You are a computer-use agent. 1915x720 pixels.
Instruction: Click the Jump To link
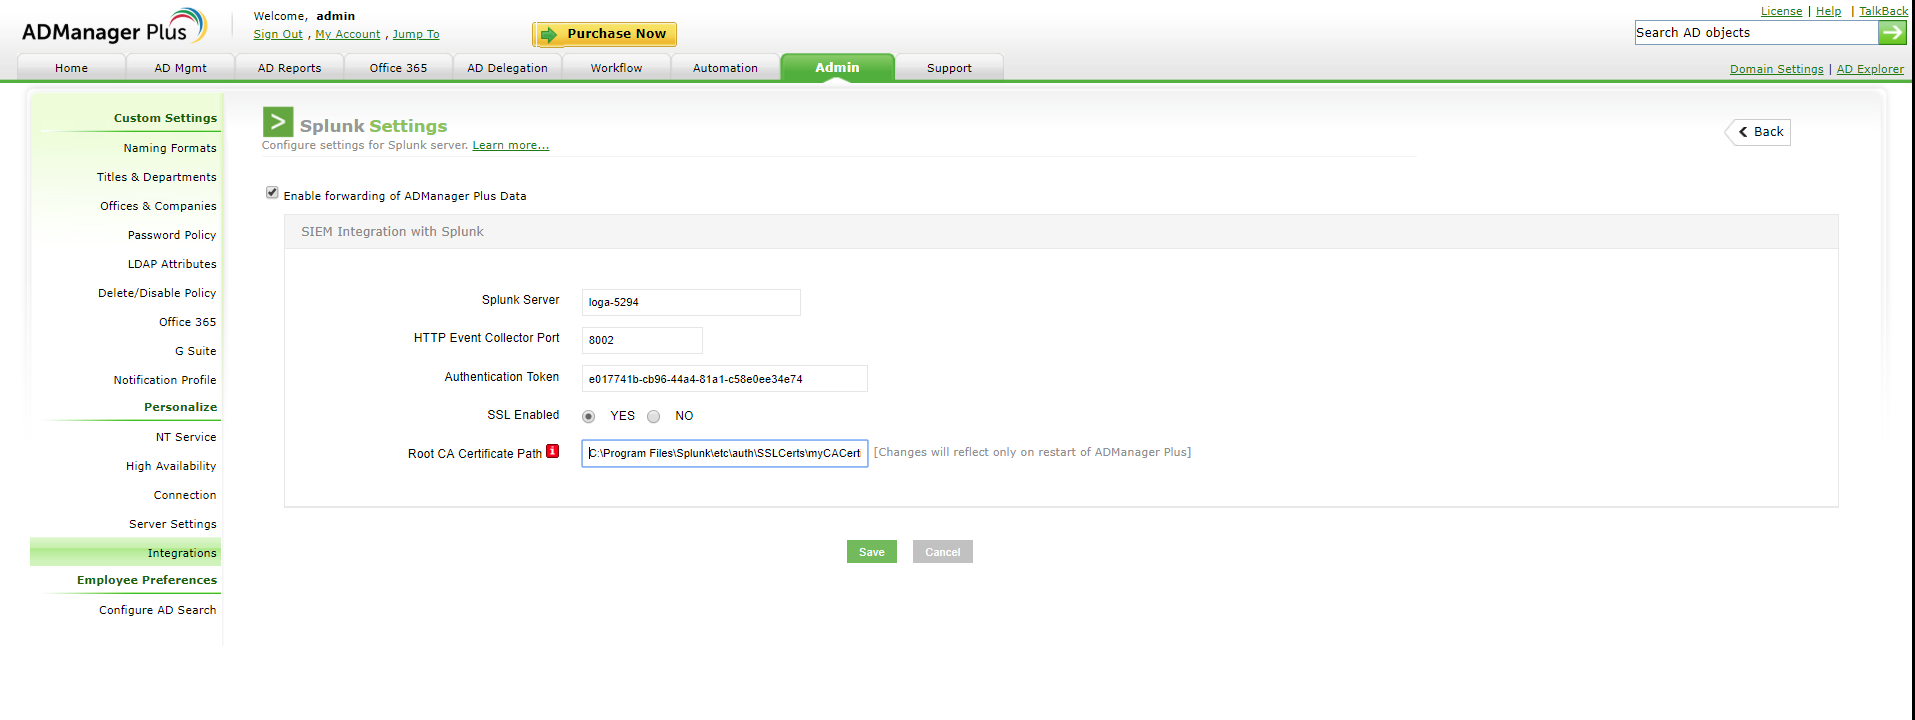[416, 34]
